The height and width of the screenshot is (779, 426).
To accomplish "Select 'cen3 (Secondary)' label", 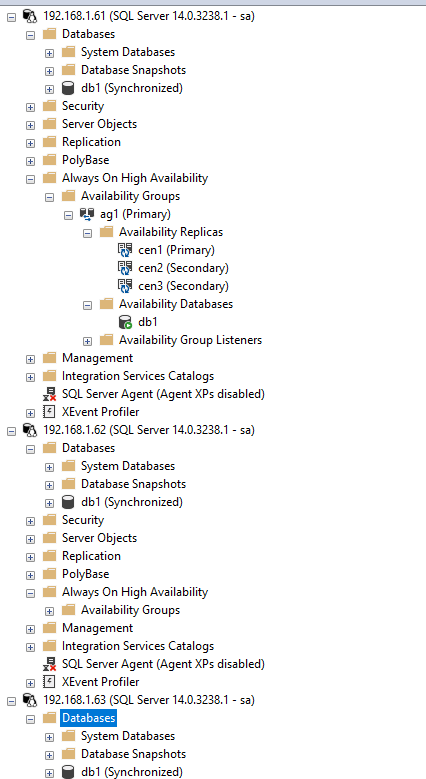I will [x=183, y=286].
